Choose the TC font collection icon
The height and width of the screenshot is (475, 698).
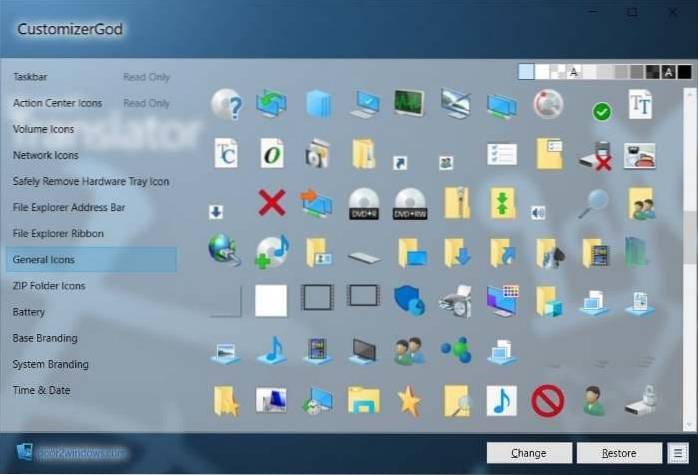coord(226,153)
